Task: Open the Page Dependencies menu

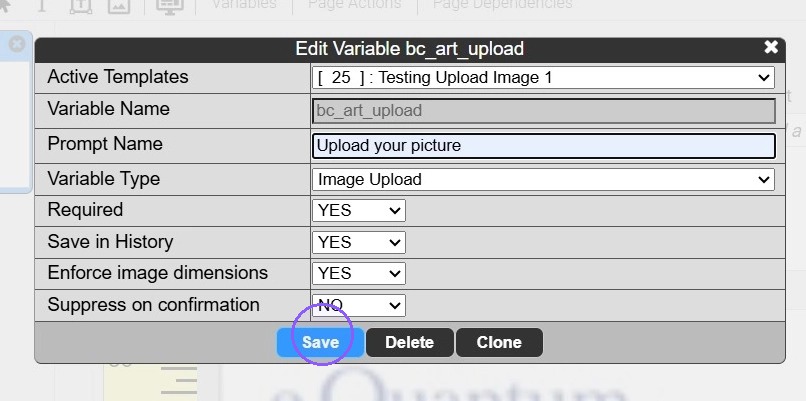Action: pos(503,5)
